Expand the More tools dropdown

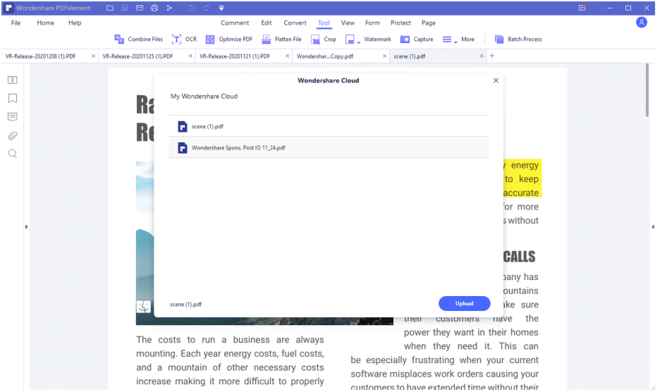point(458,39)
